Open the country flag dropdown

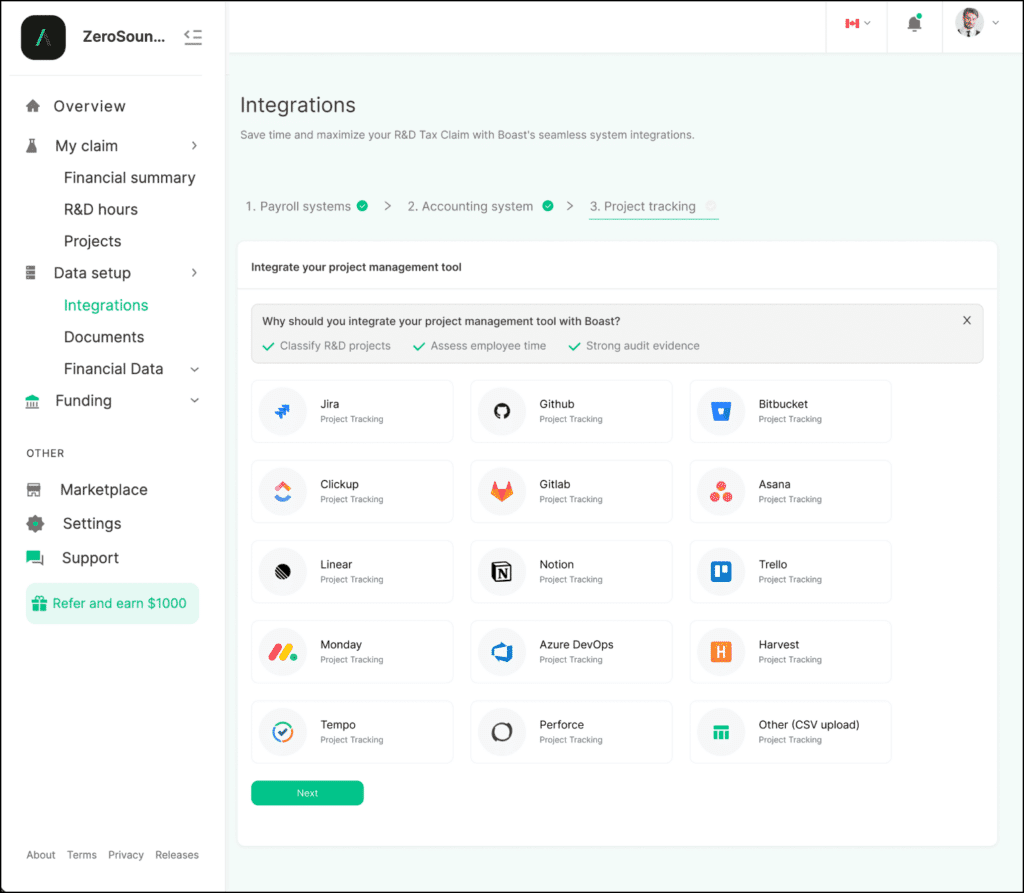(x=857, y=23)
